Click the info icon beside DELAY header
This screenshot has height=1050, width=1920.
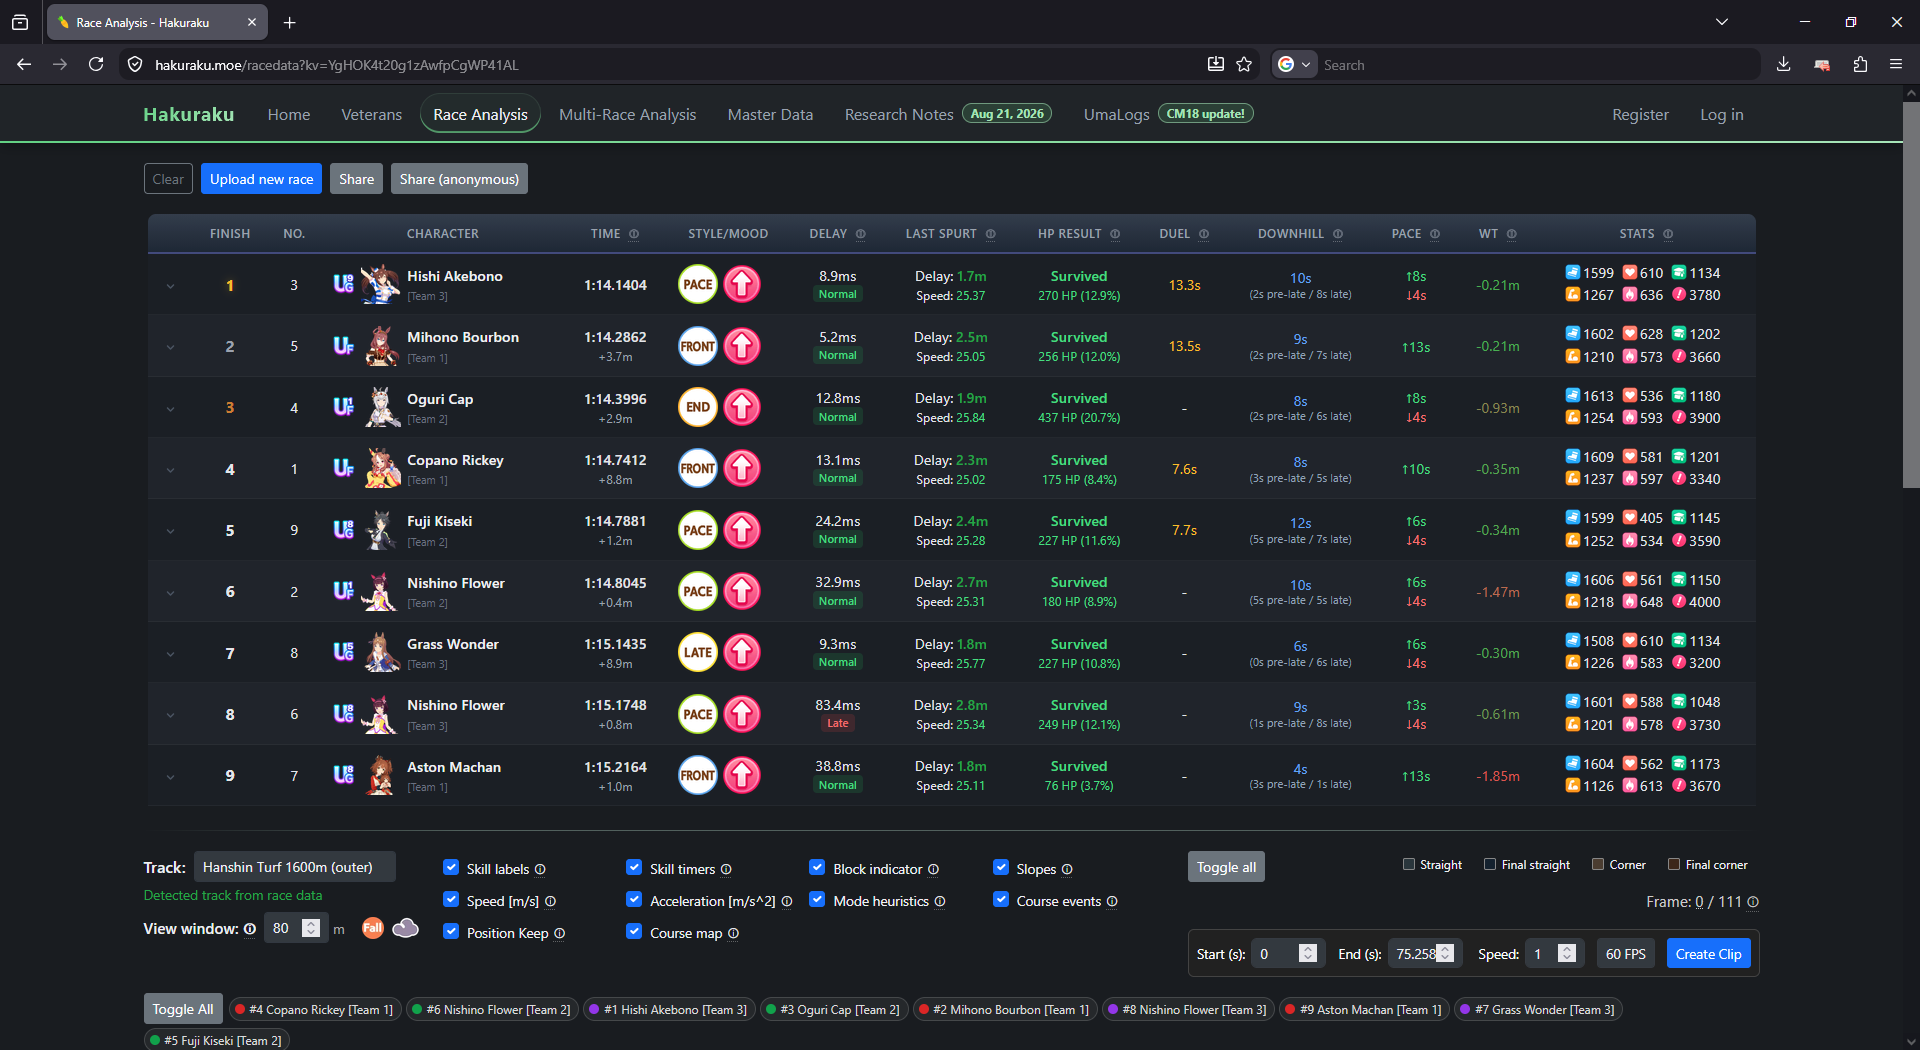(x=861, y=234)
